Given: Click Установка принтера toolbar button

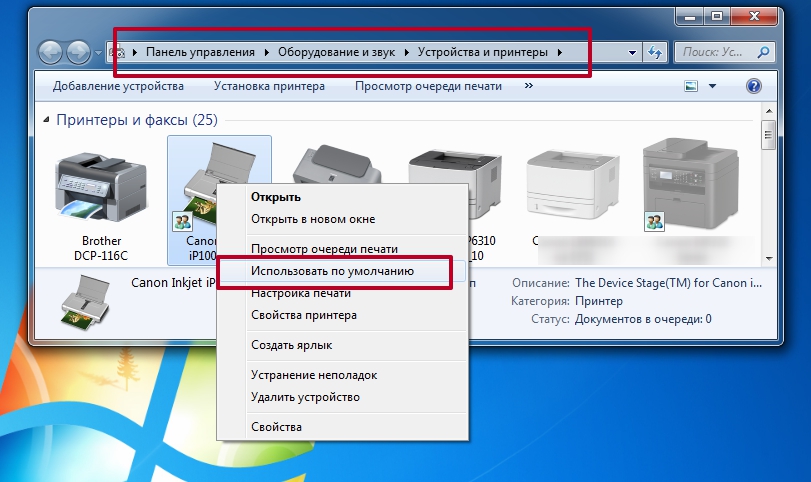Looking at the screenshot, I should point(269,86).
